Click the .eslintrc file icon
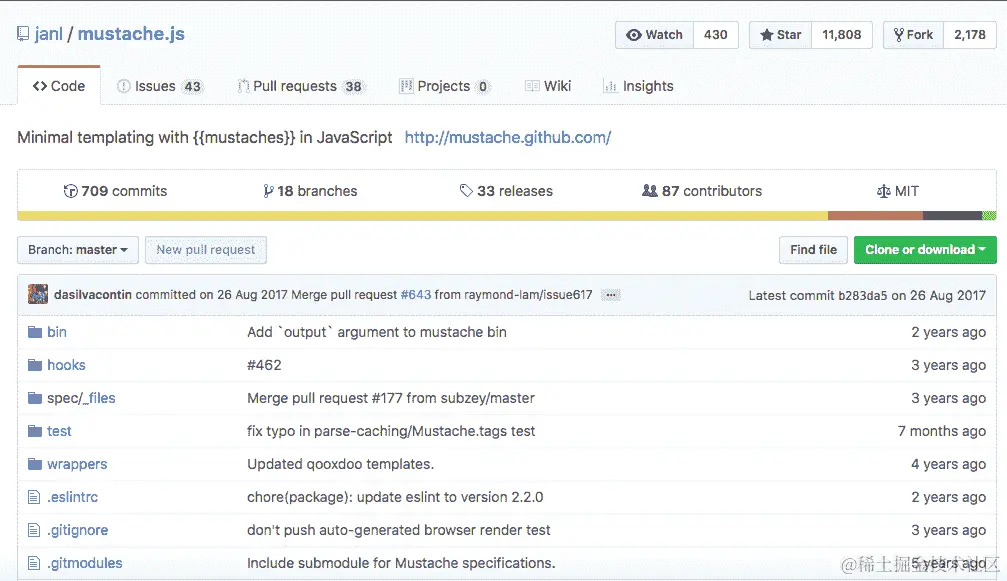This screenshot has height=581, width=1007. point(34,497)
